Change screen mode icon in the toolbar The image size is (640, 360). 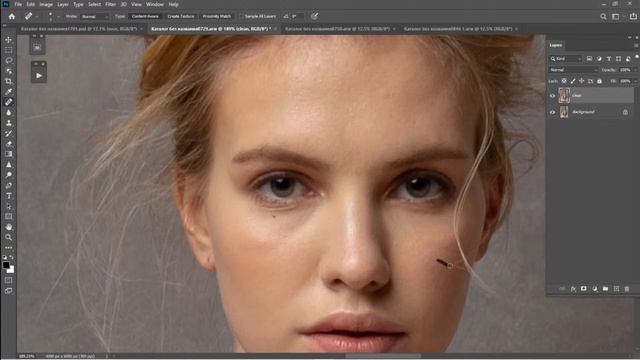pos(9,291)
